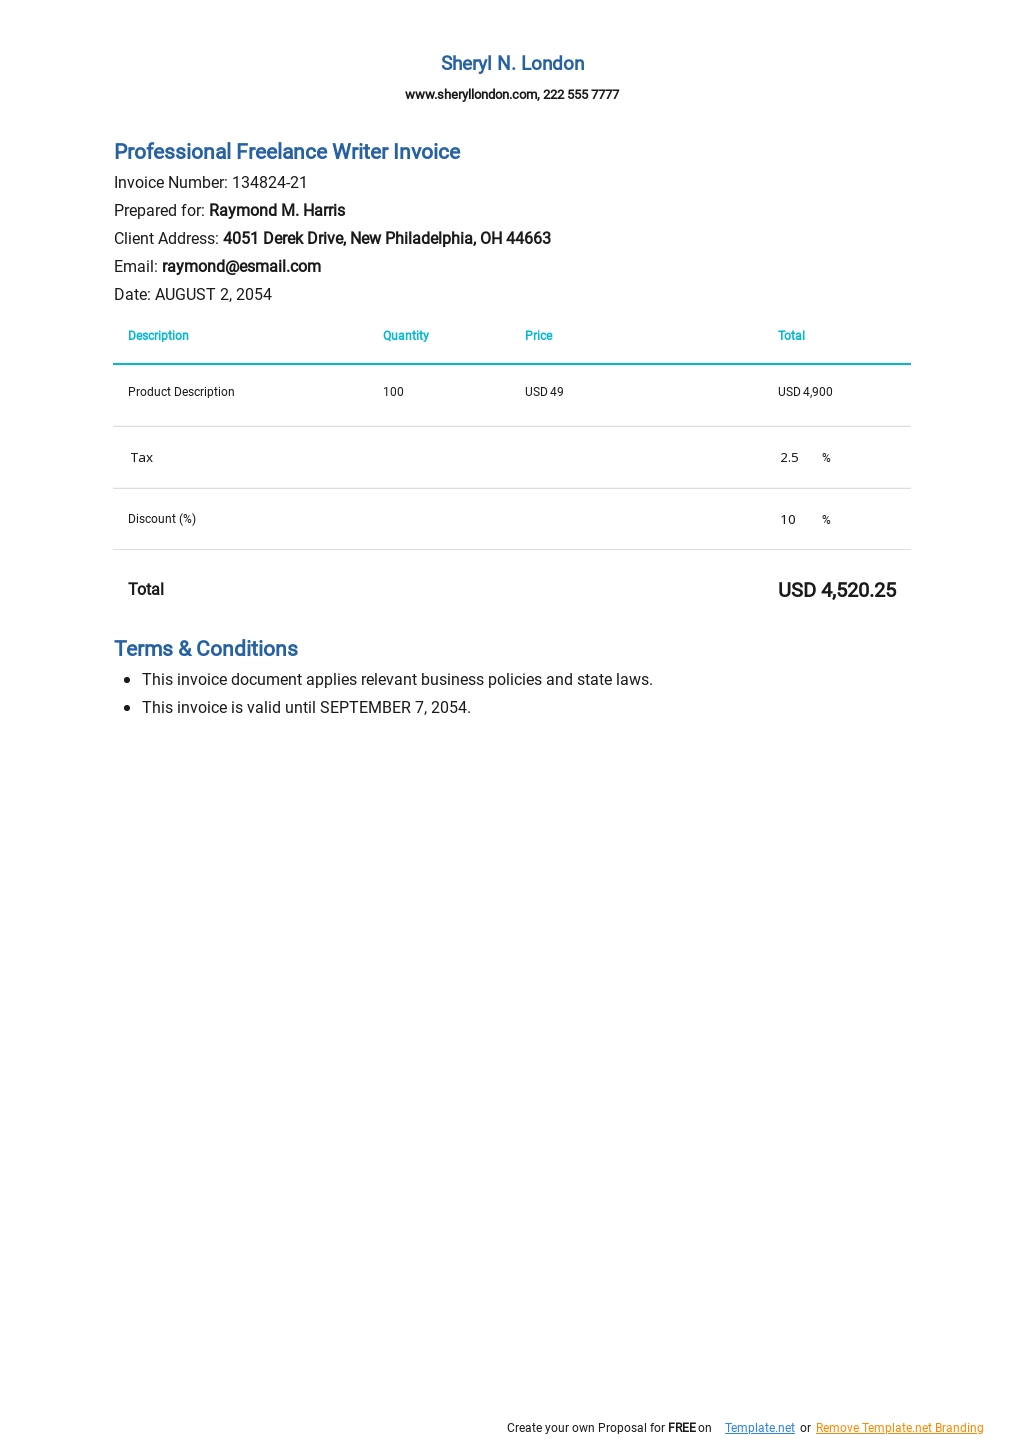Click the client address 4051 Derek Drive

[x=387, y=239]
